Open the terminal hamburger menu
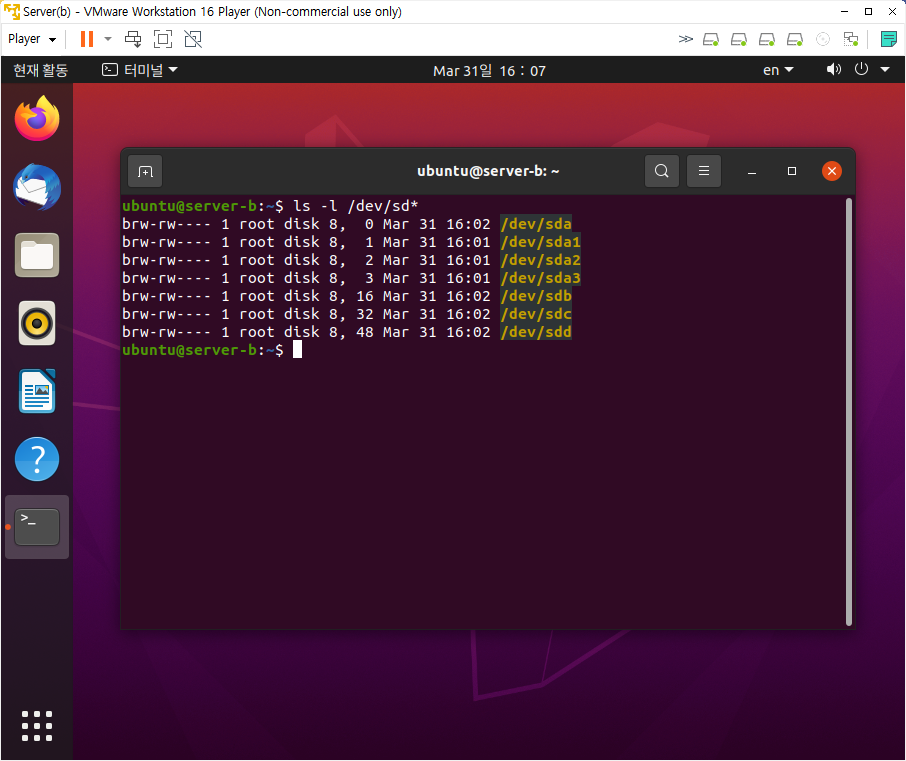This screenshot has height=761, width=906. tap(704, 171)
